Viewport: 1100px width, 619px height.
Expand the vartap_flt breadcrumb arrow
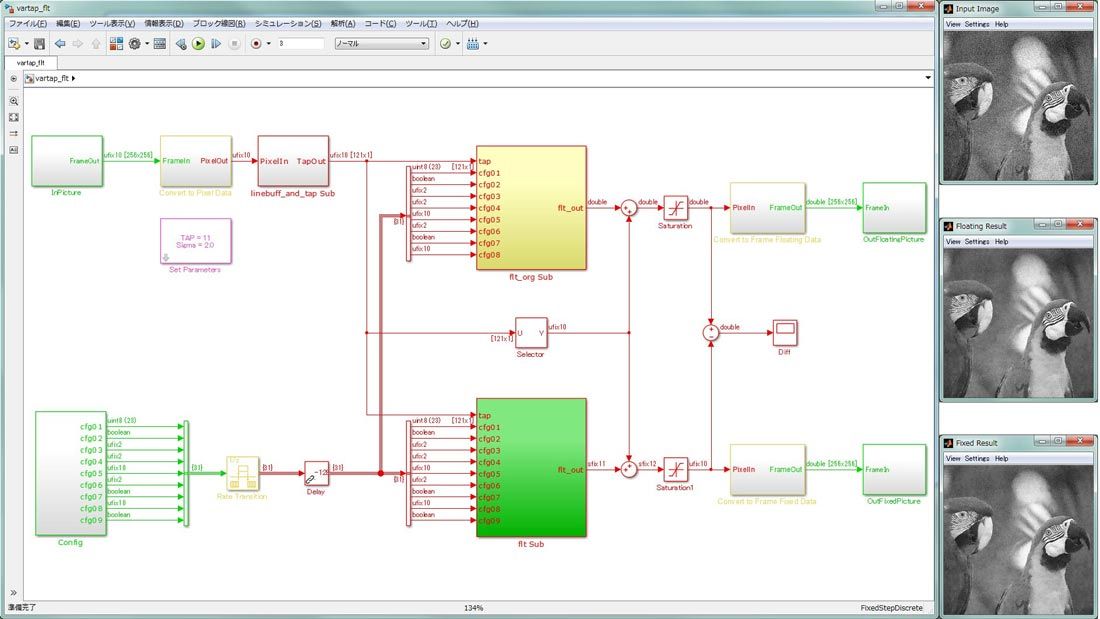point(75,78)
